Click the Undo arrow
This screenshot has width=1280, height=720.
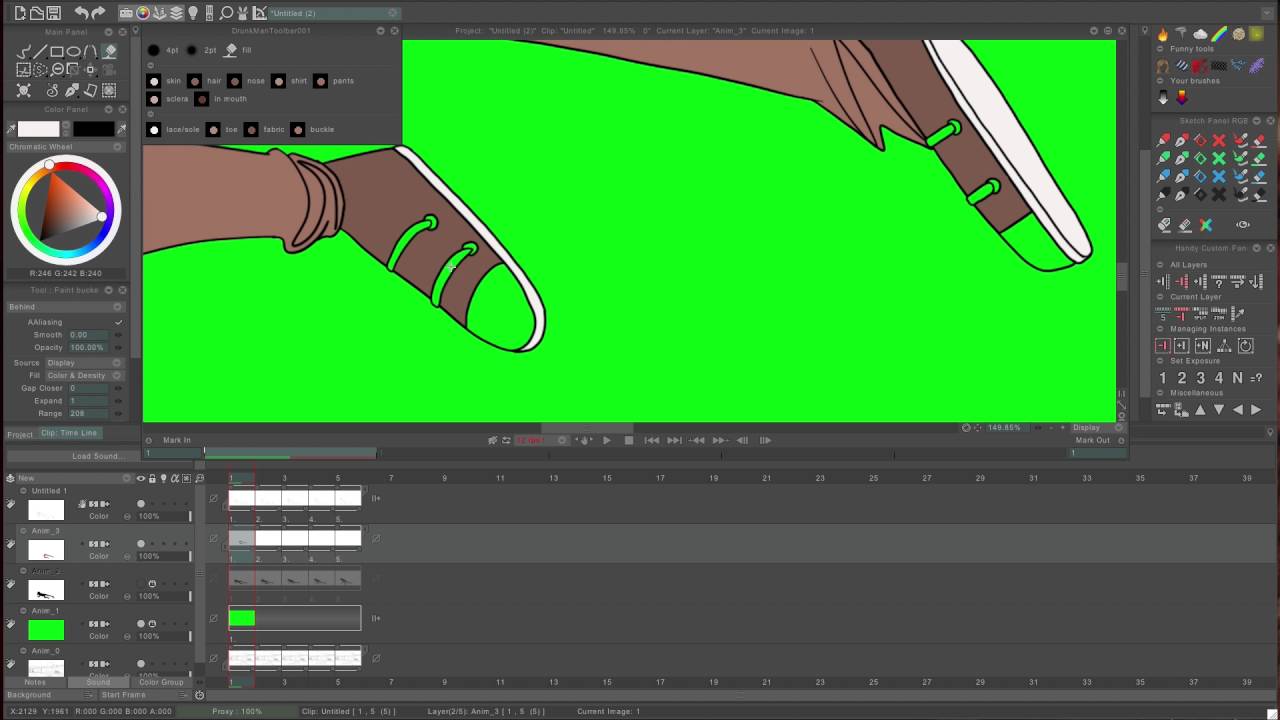click(x=81, y=13)
